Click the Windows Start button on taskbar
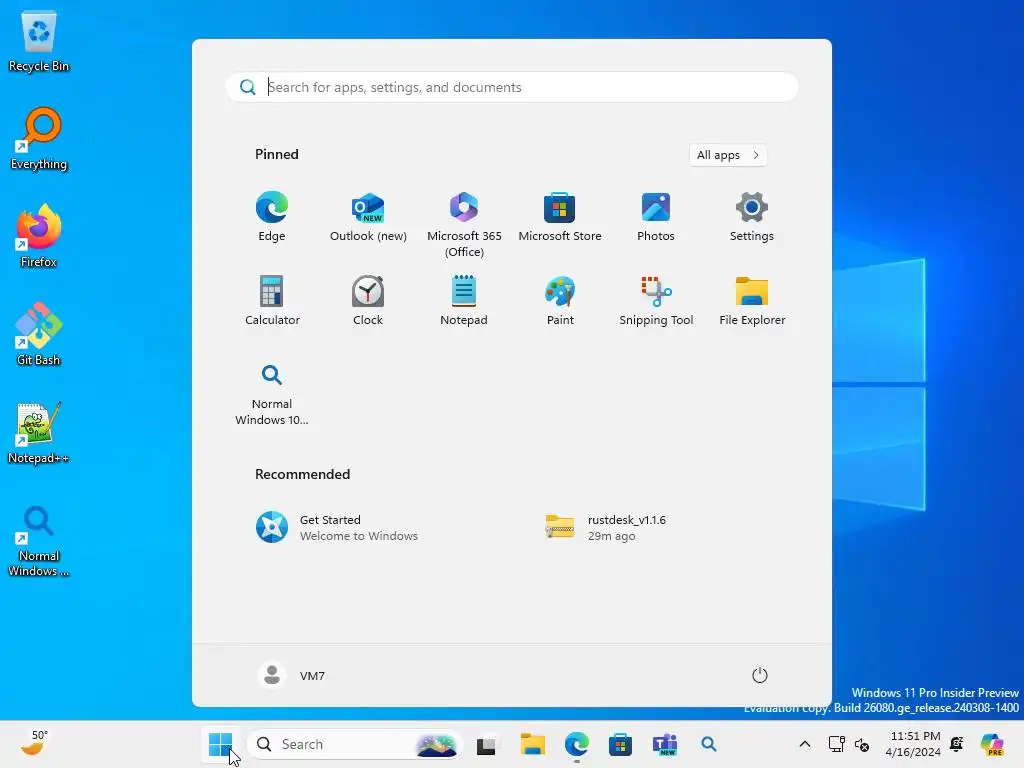This screenshot has height=768, width=1024. pyautogui.click(x=220, y=744)
